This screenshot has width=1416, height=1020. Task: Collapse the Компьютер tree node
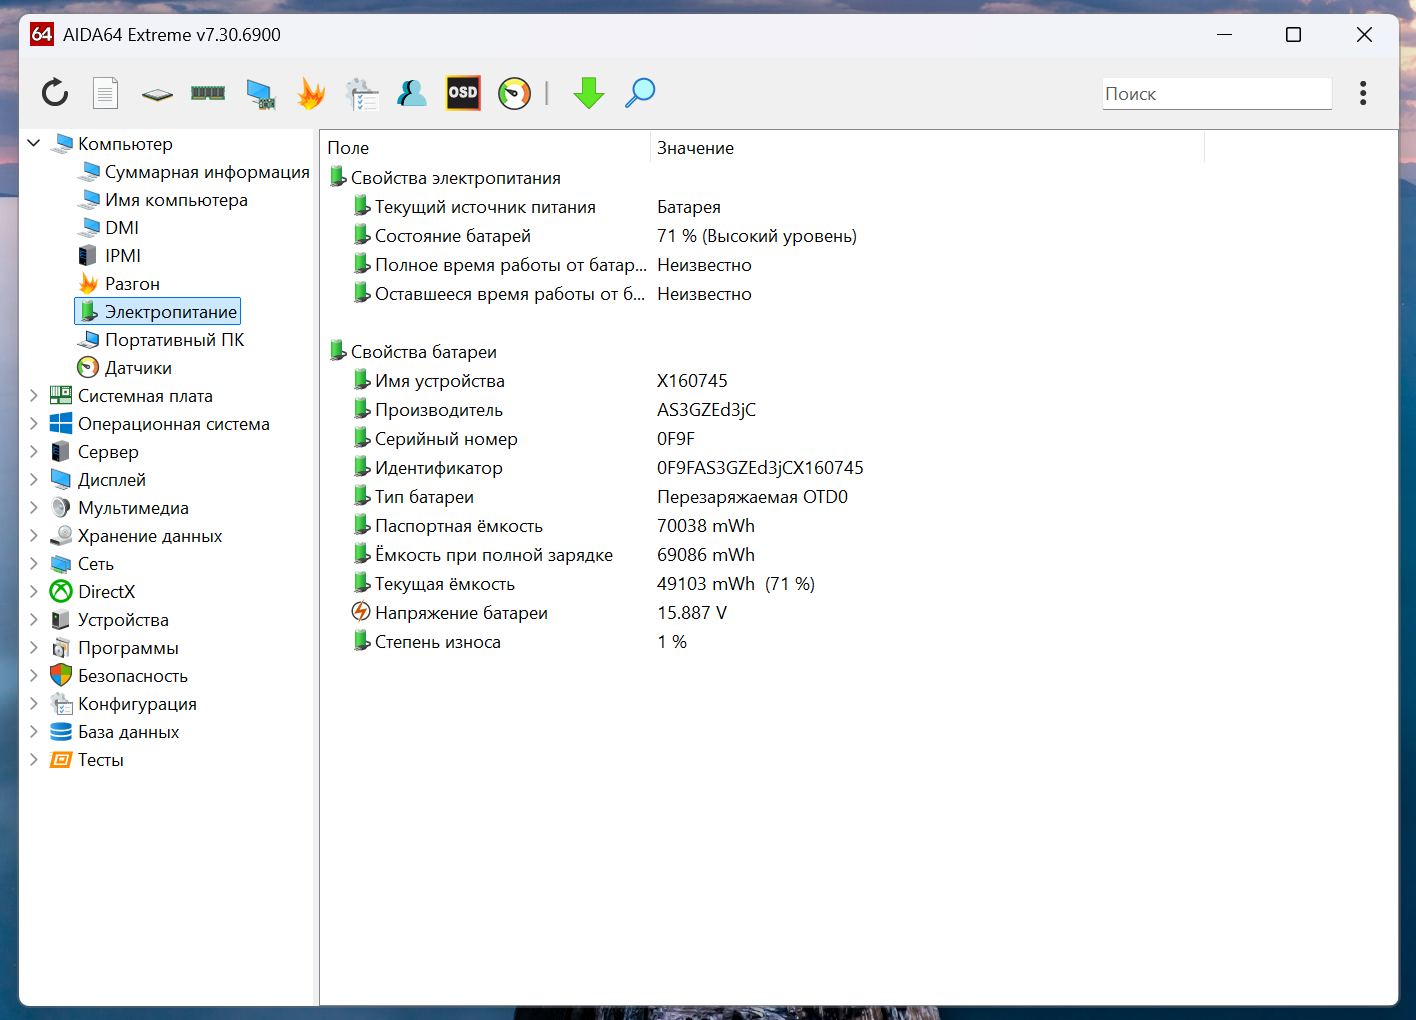[34, 143]
